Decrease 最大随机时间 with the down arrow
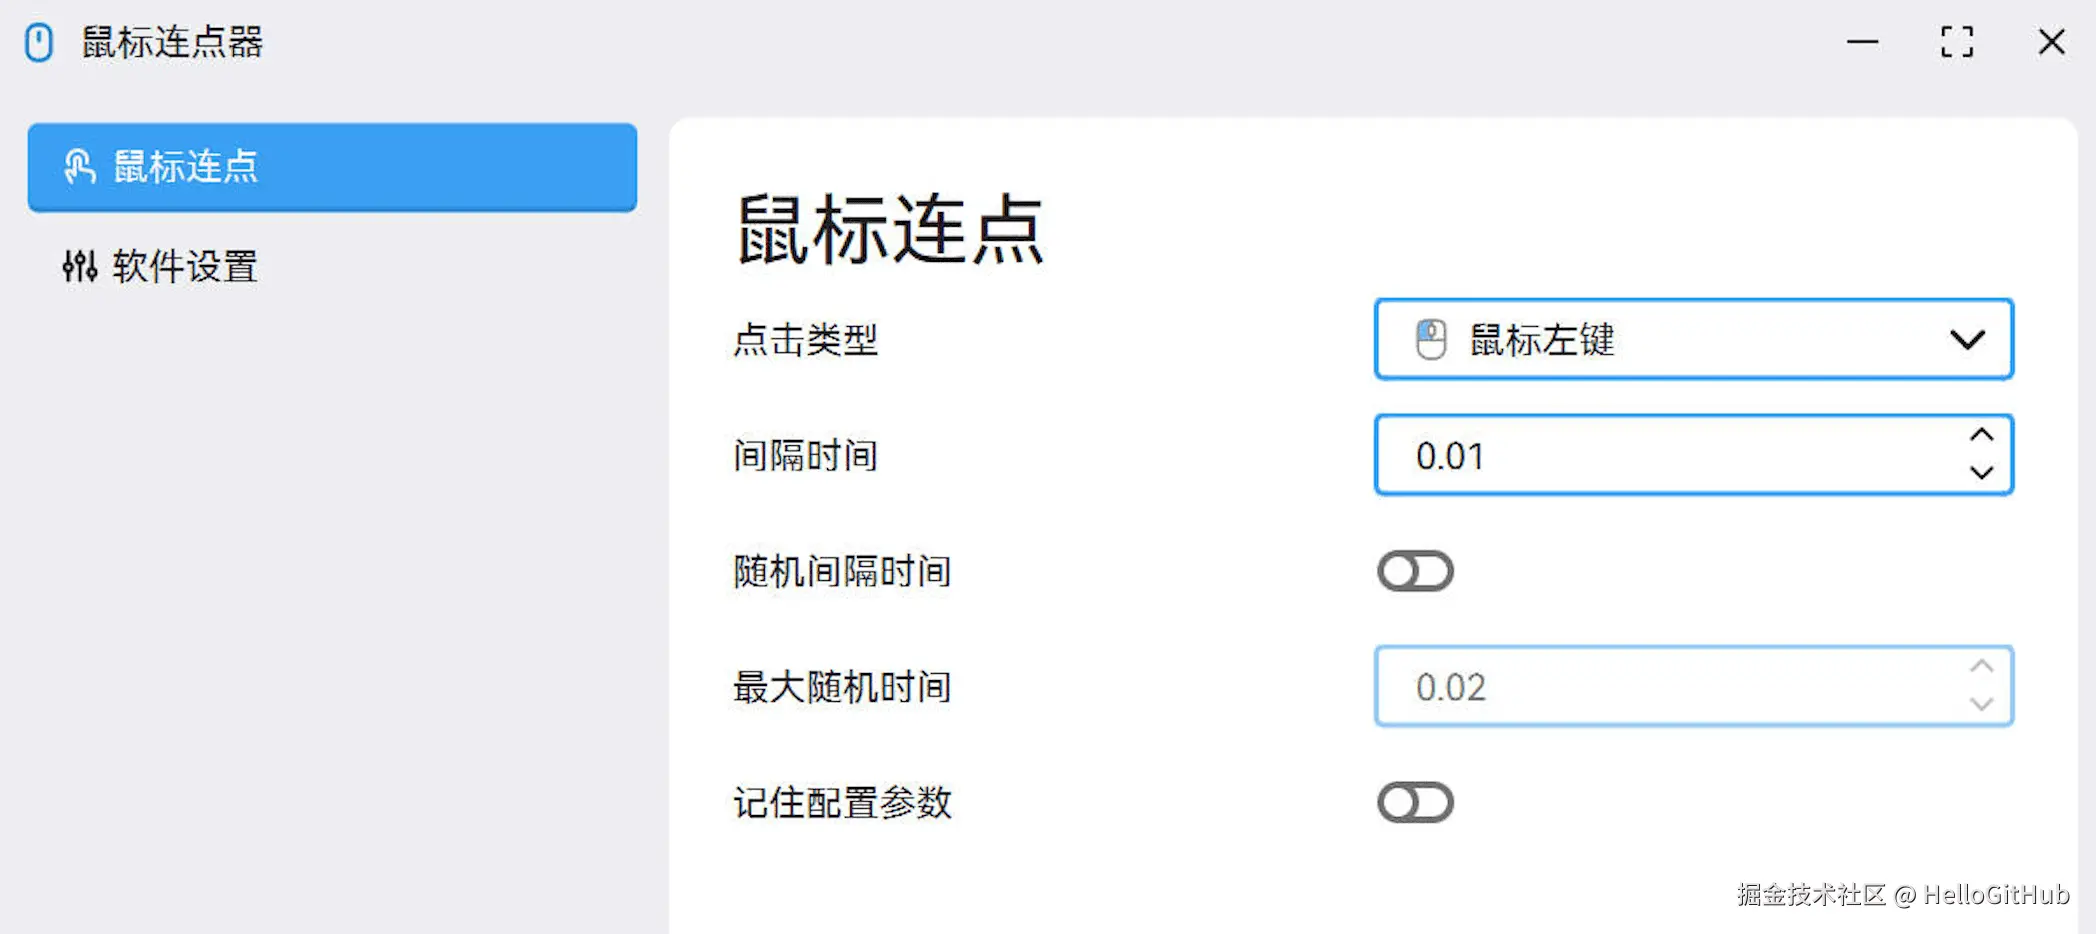Image resolution: width=2096 pixels, height=934 pixels. tap(1981, 704)
